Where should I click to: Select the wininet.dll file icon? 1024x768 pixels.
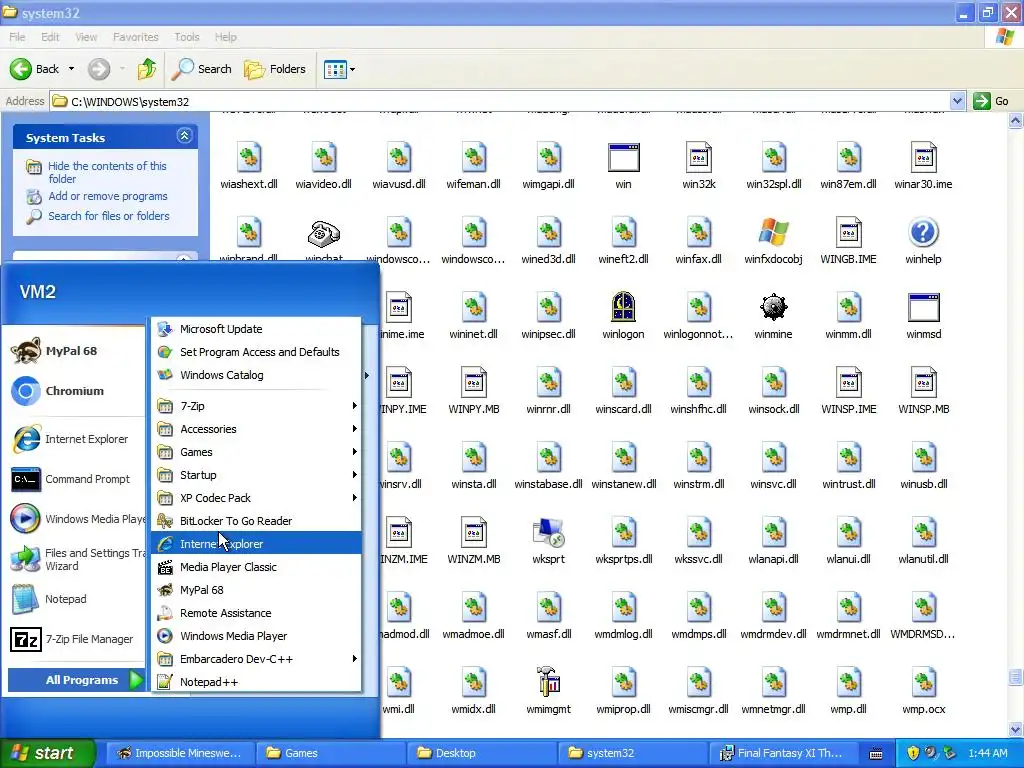coord(473,307)
